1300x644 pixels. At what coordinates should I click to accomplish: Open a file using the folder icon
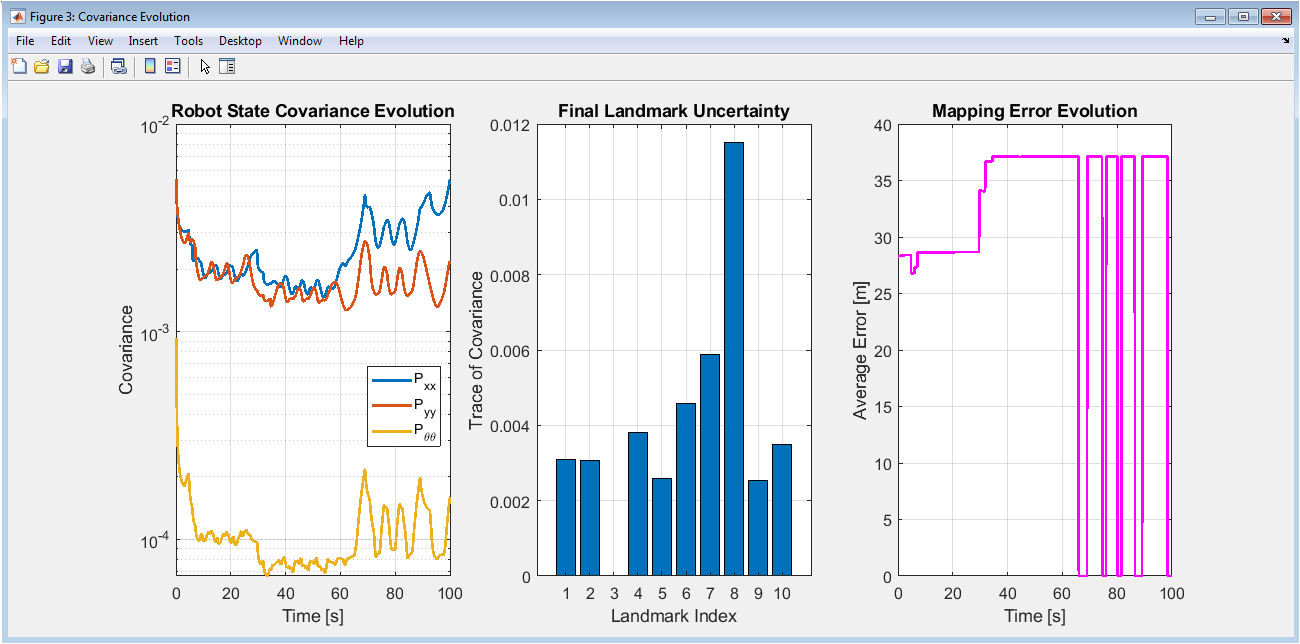click(41, 67)
